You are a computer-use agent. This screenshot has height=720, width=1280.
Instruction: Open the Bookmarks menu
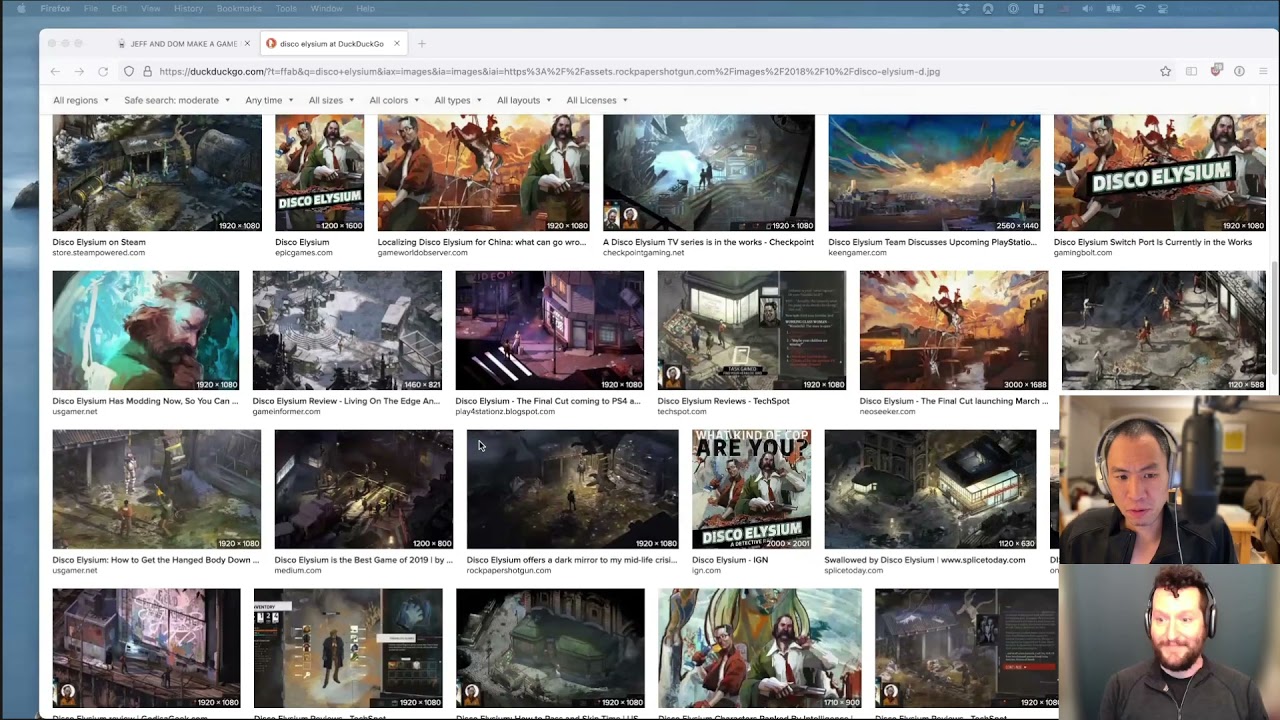pyautogui.click(x=239, y=9)
